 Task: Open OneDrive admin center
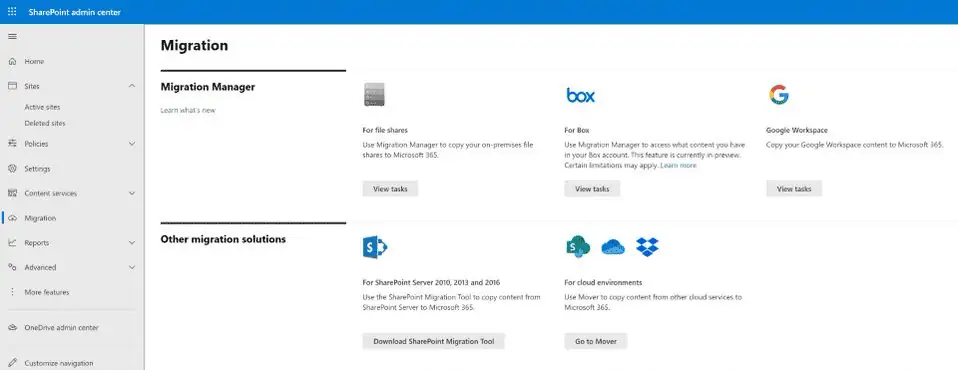[61, 328]
